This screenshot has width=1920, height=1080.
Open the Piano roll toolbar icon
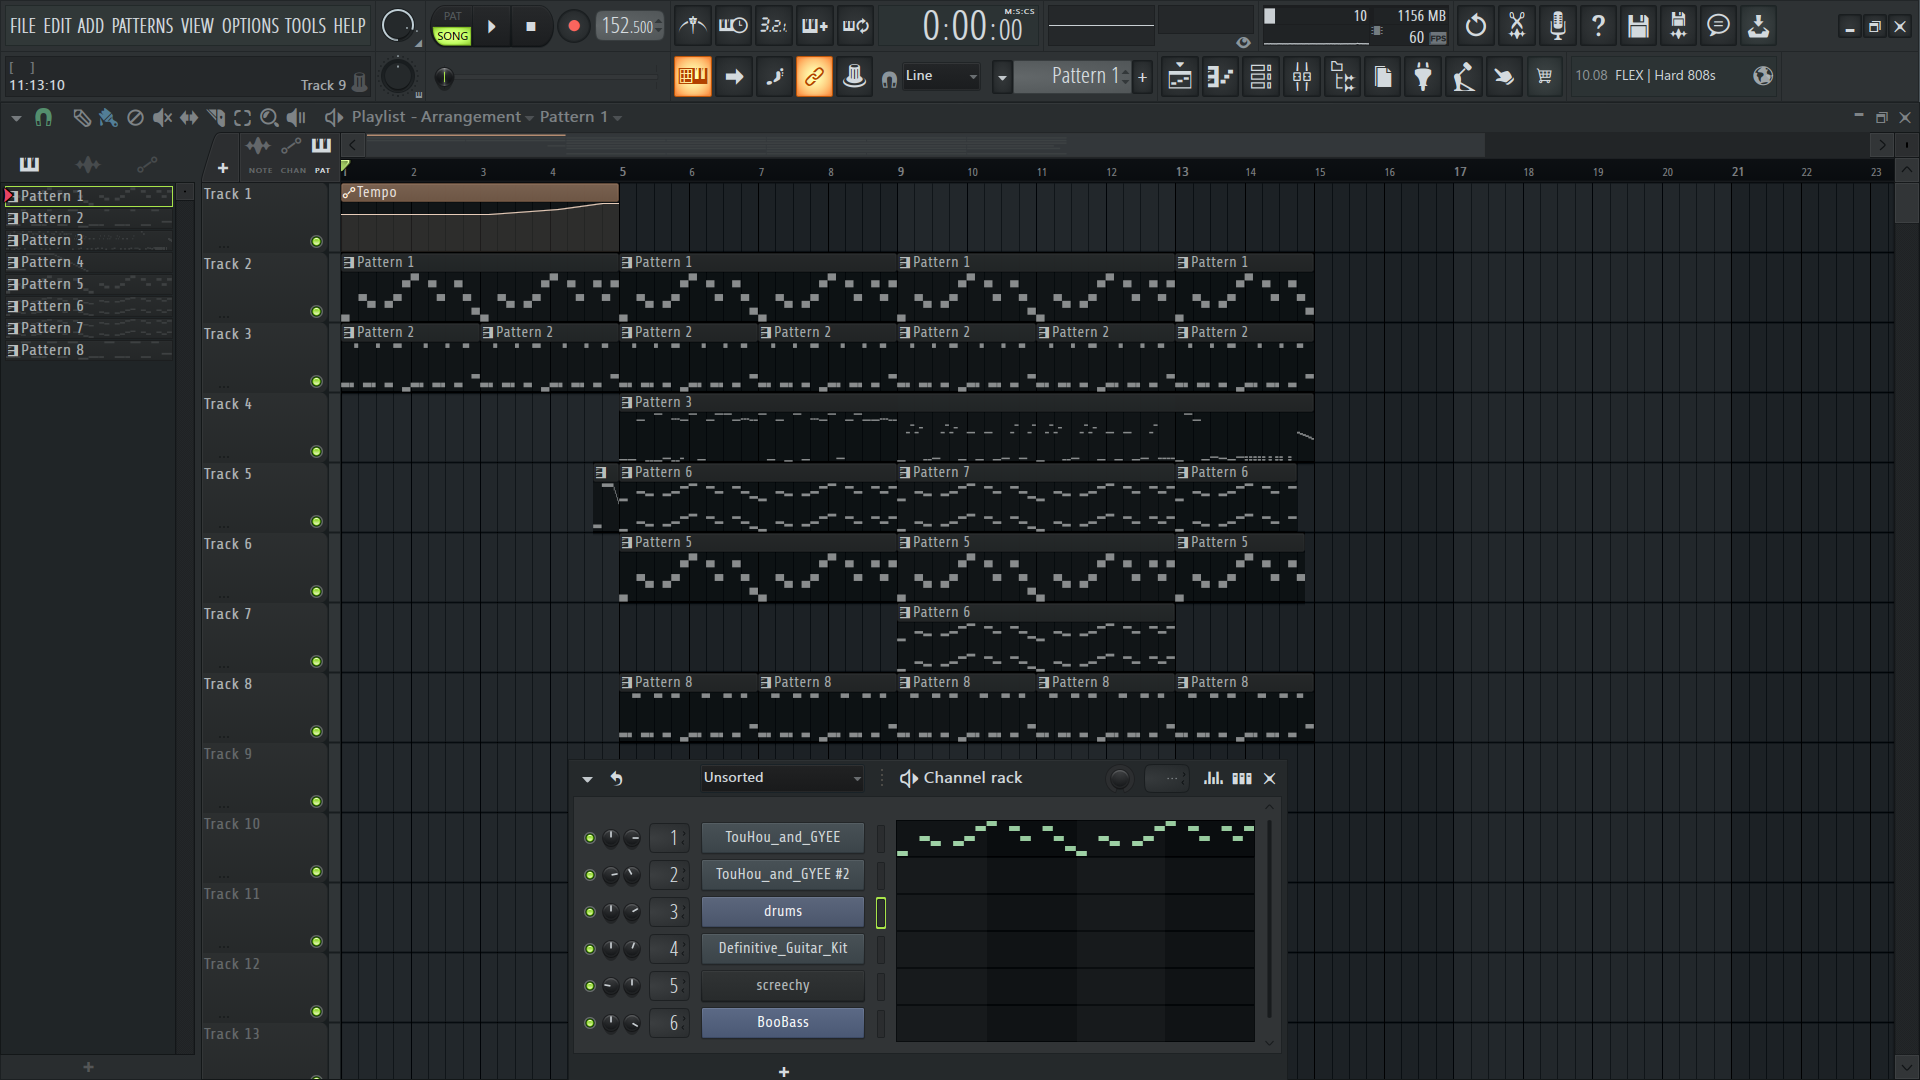pos(1220,77)
